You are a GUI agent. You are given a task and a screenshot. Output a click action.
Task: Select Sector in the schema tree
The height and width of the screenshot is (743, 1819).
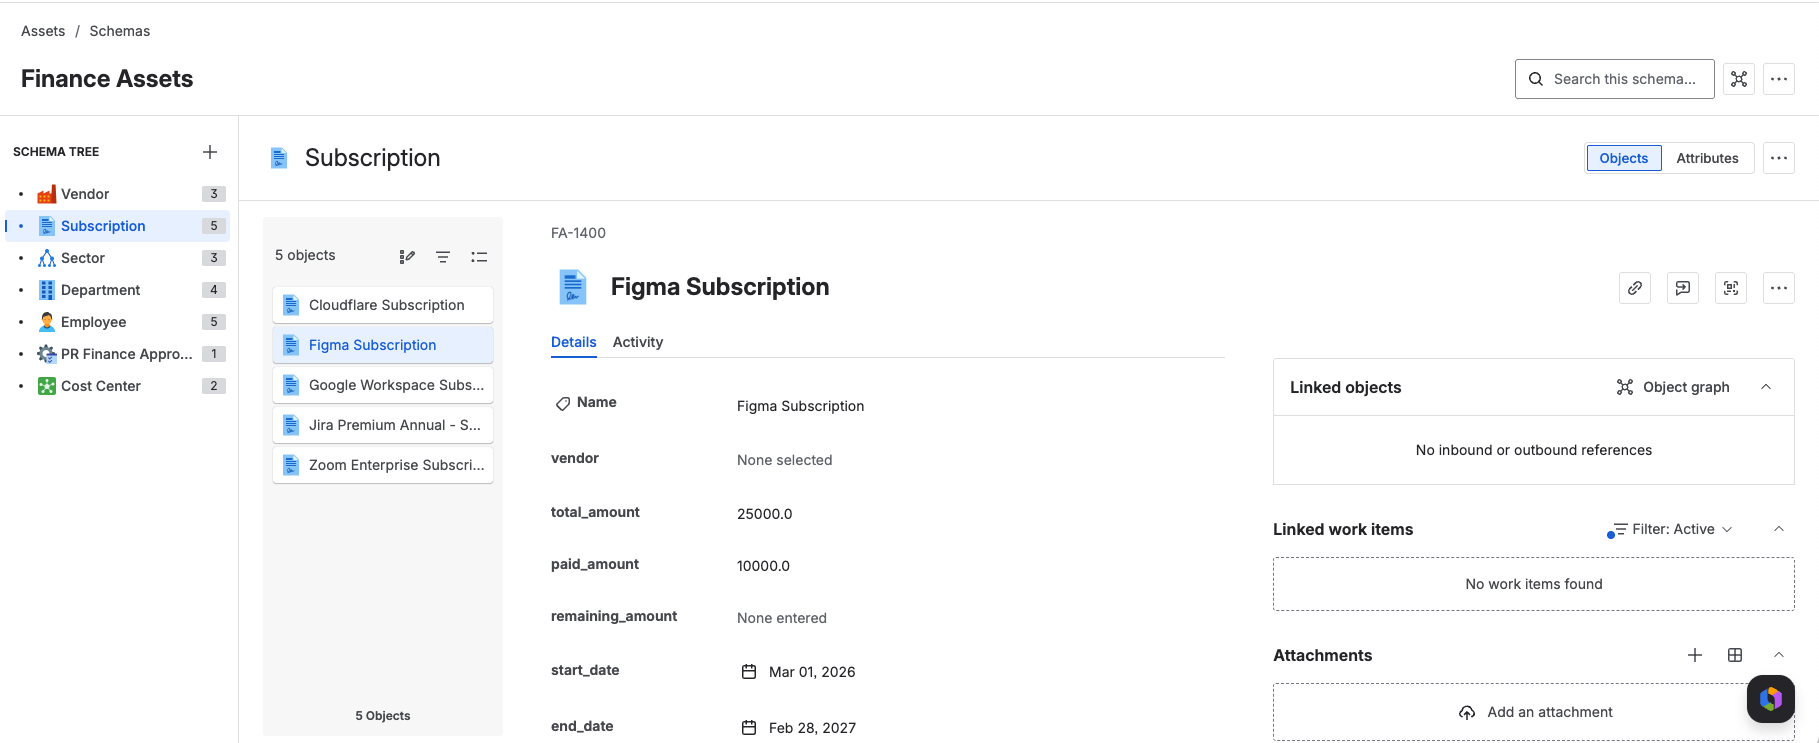coord(118,258)
